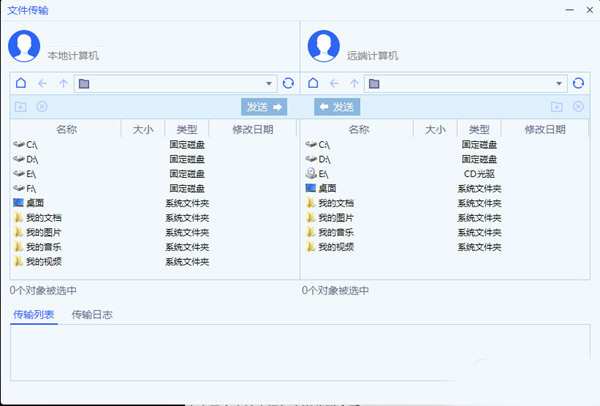Select remote E:\ CD drive
The height and width of the screenshot is (406, 600).
pos(324,174)
